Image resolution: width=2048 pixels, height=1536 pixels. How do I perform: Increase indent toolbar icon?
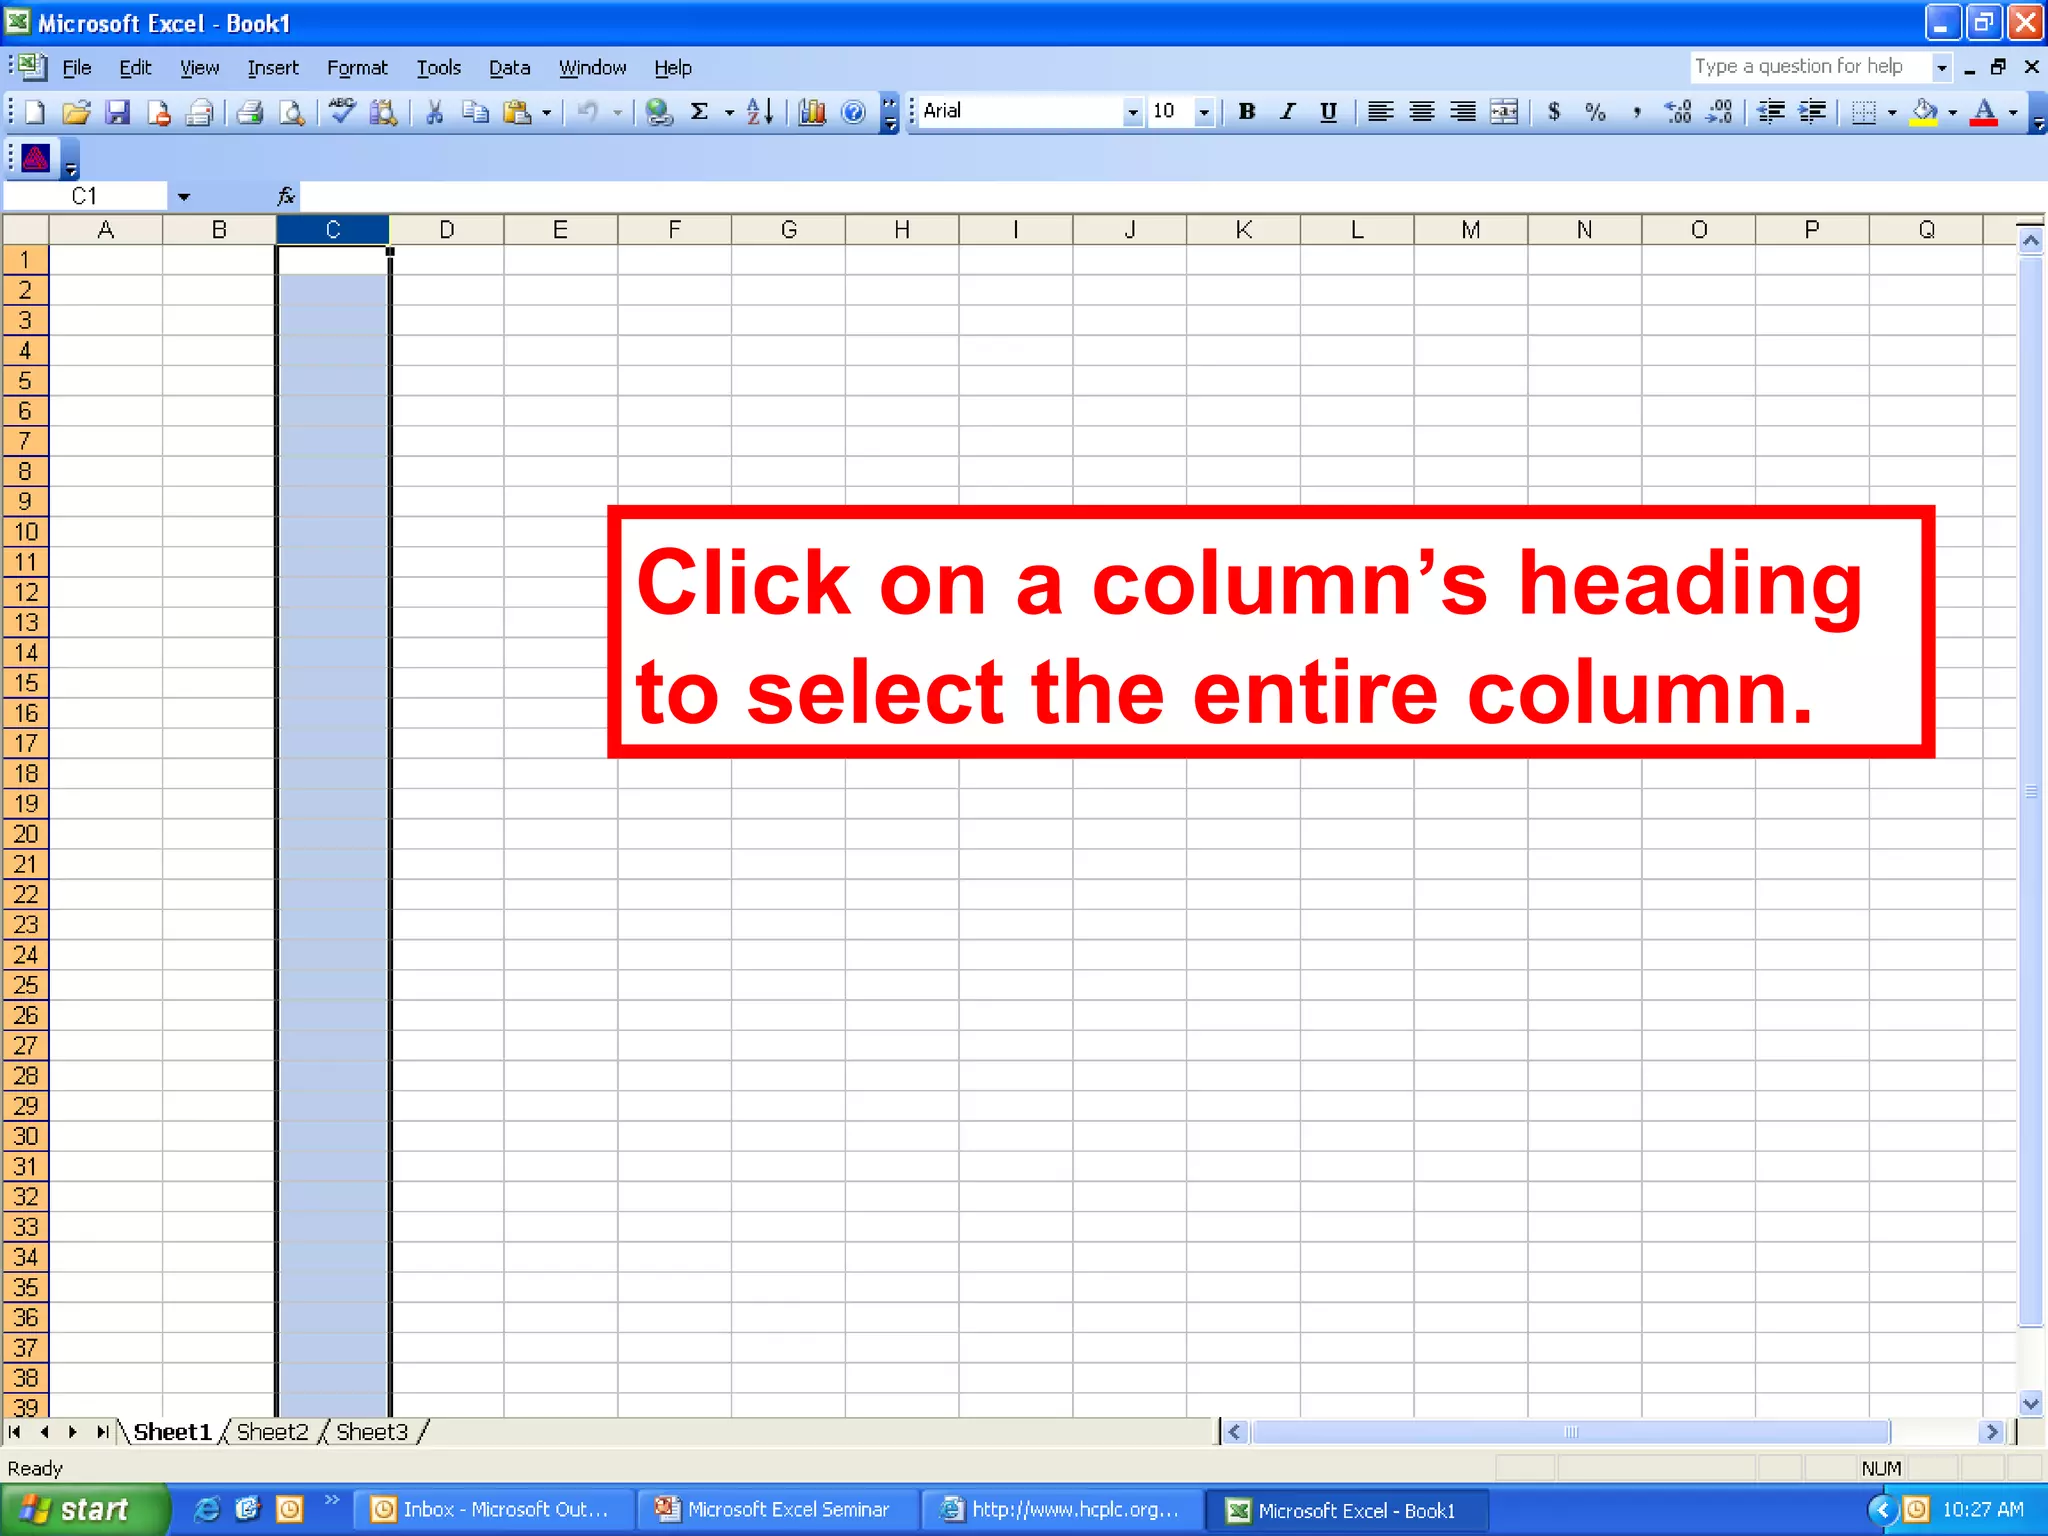(x=1812, y=112)
